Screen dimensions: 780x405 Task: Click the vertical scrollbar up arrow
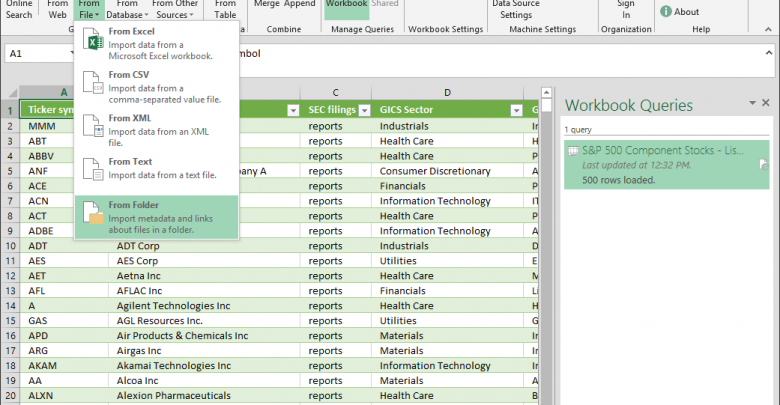coord(546,93)
